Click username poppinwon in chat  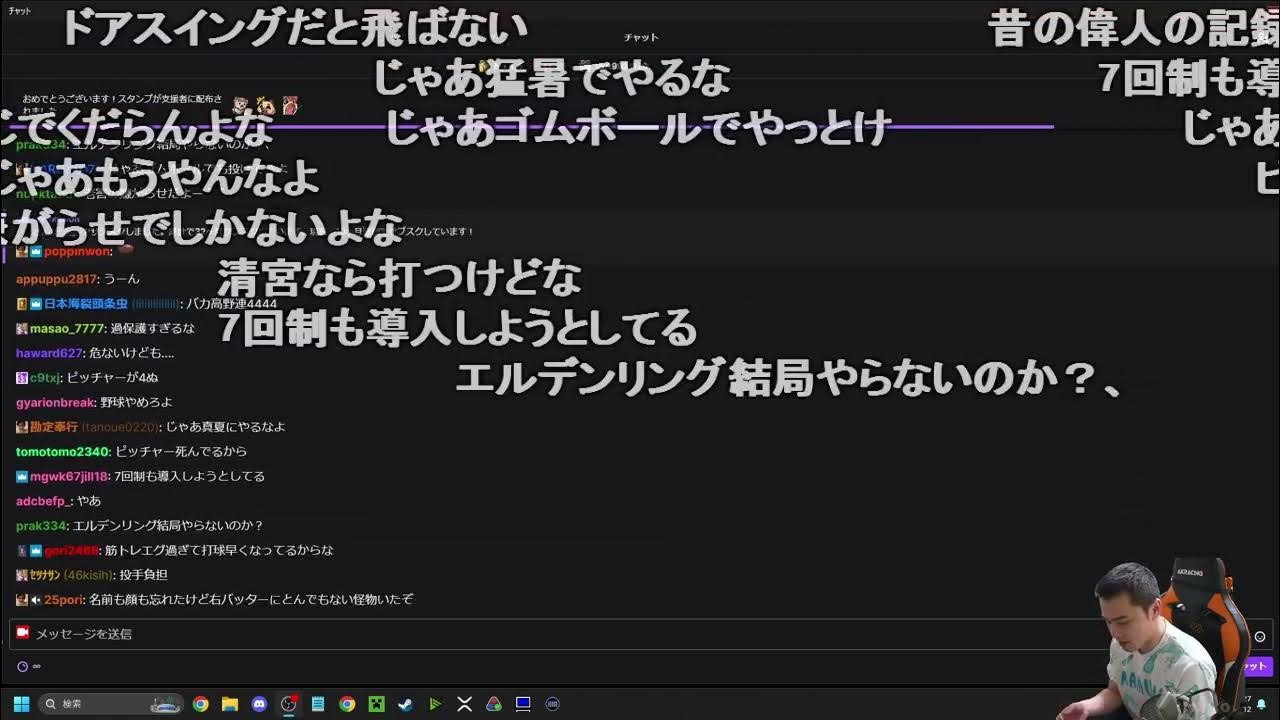[x=77, y=252]
